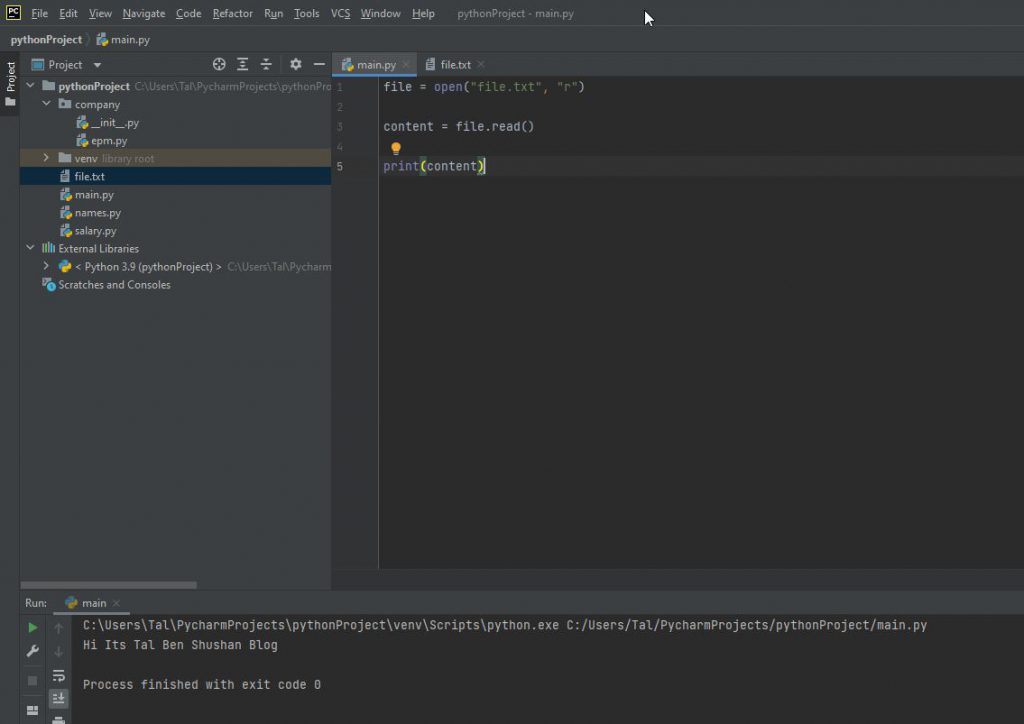
Task: Click the Expand All icon in Project panel
Action: (242, 64)
